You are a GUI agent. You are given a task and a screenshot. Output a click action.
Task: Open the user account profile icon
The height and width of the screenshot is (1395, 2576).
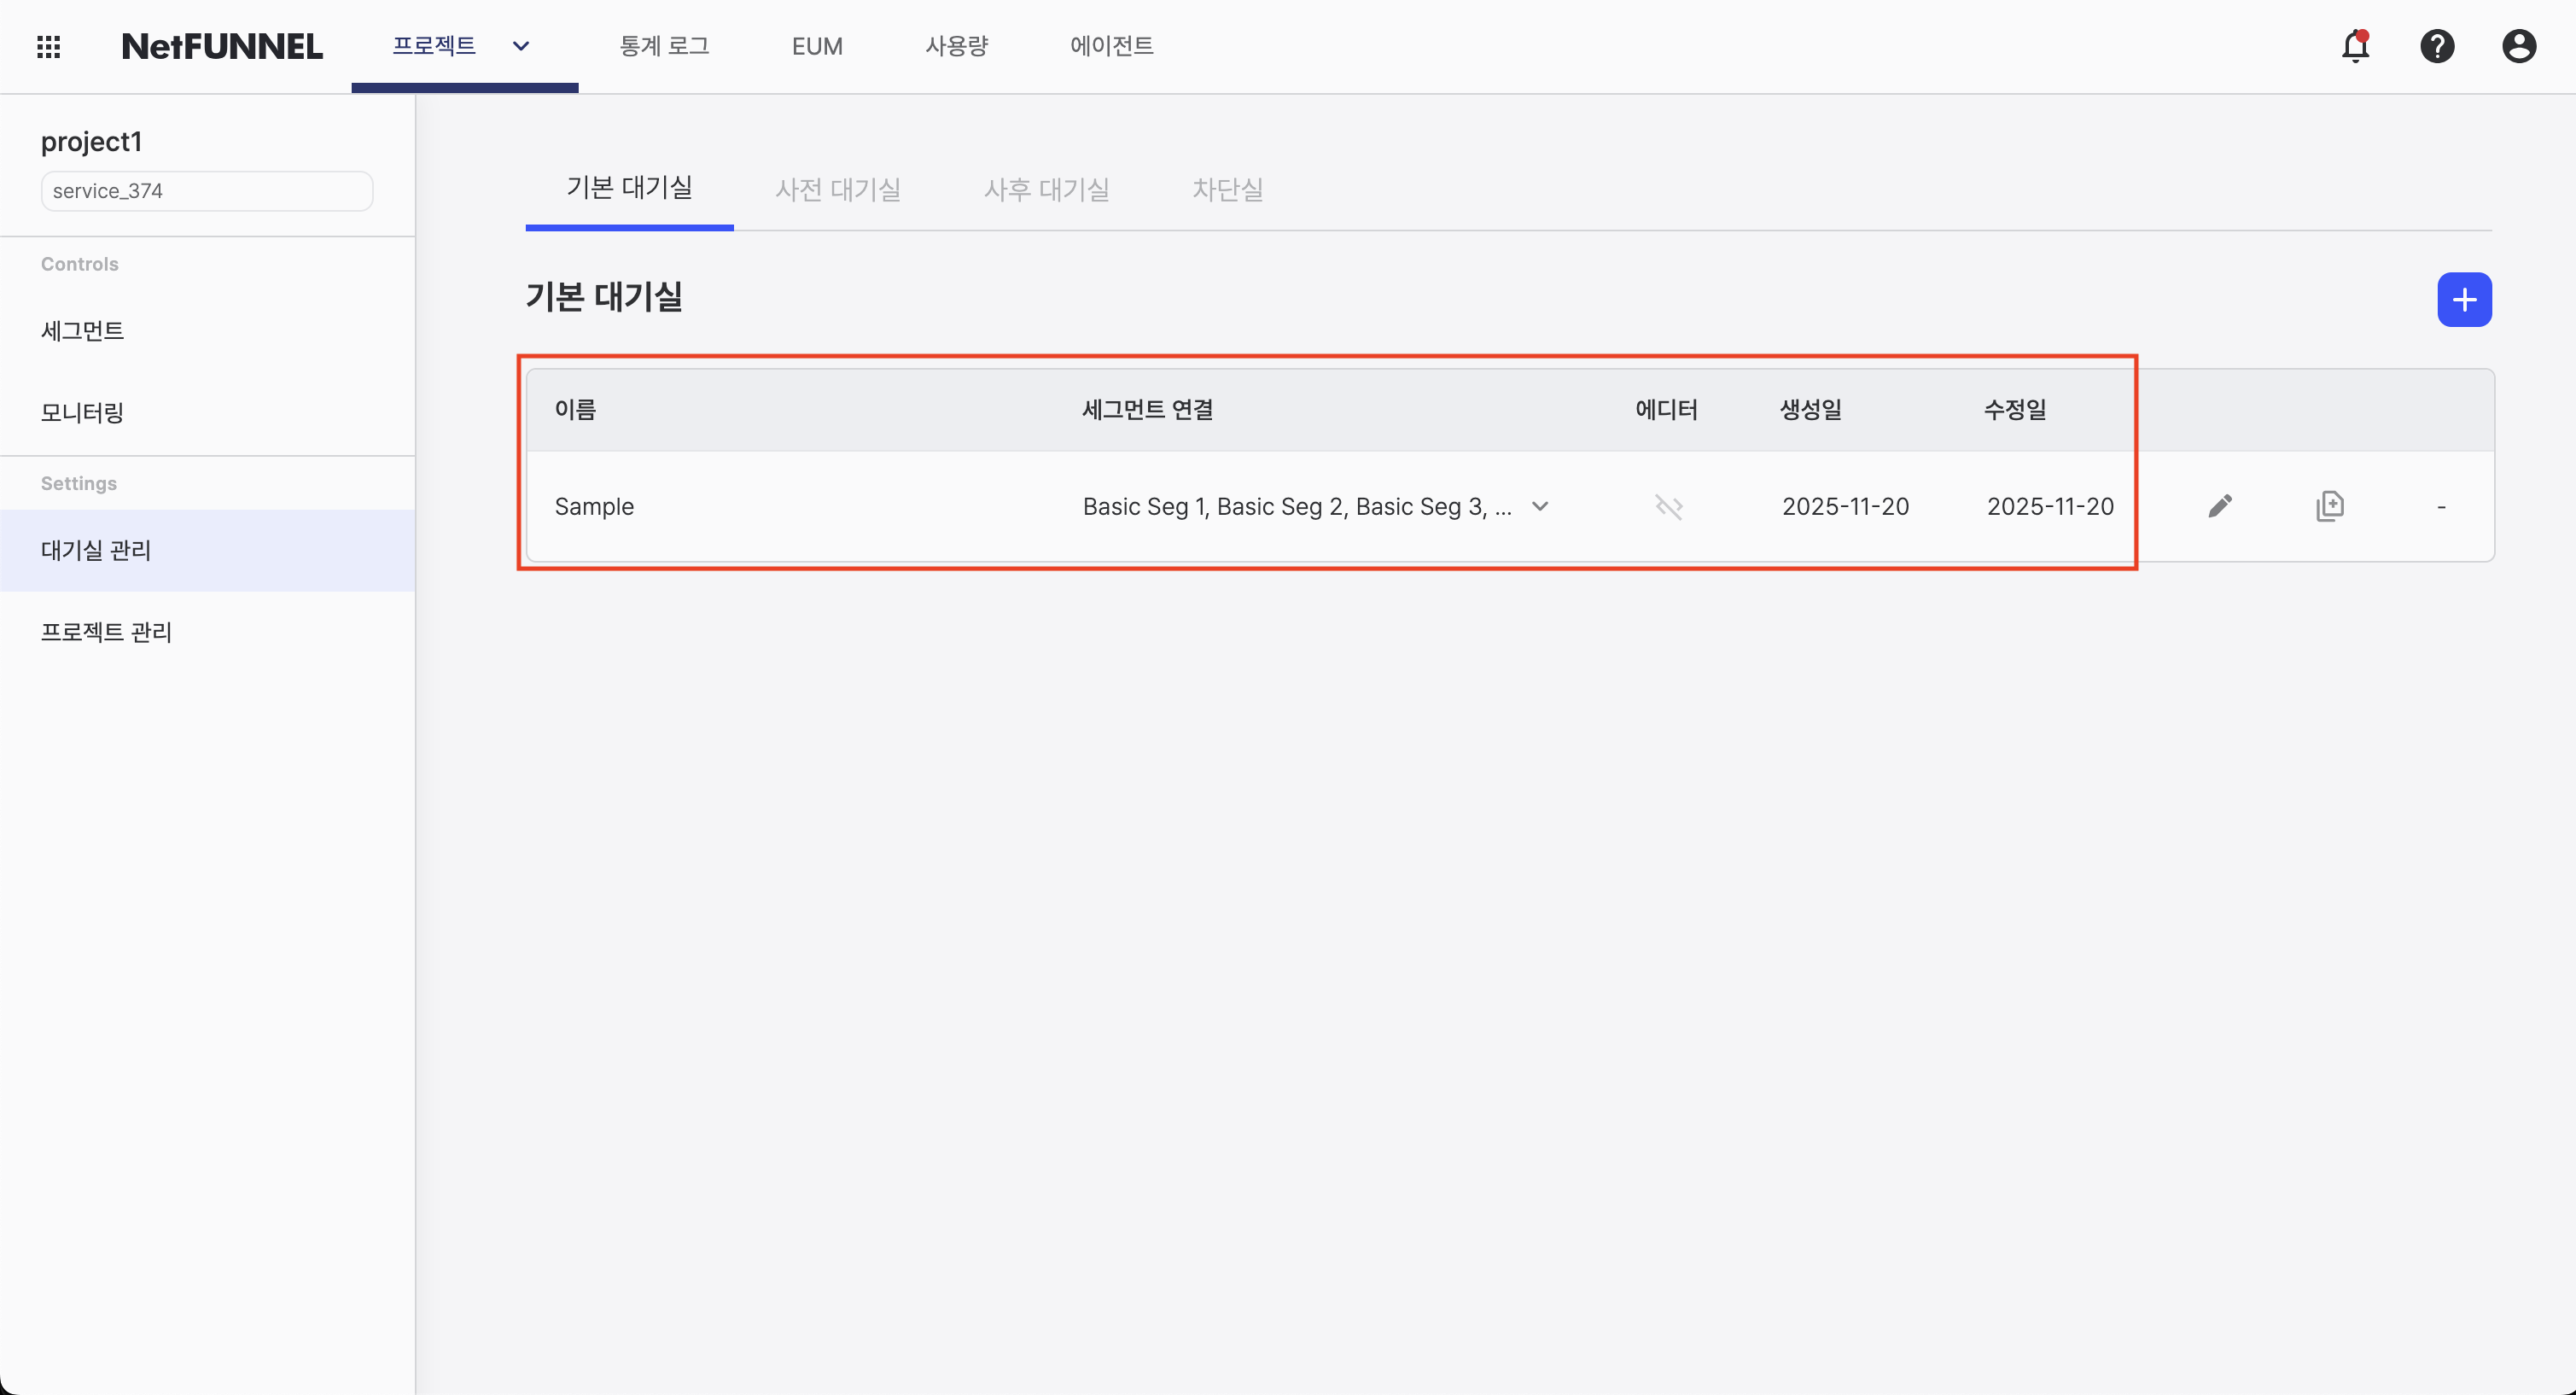pos(2519,46)
